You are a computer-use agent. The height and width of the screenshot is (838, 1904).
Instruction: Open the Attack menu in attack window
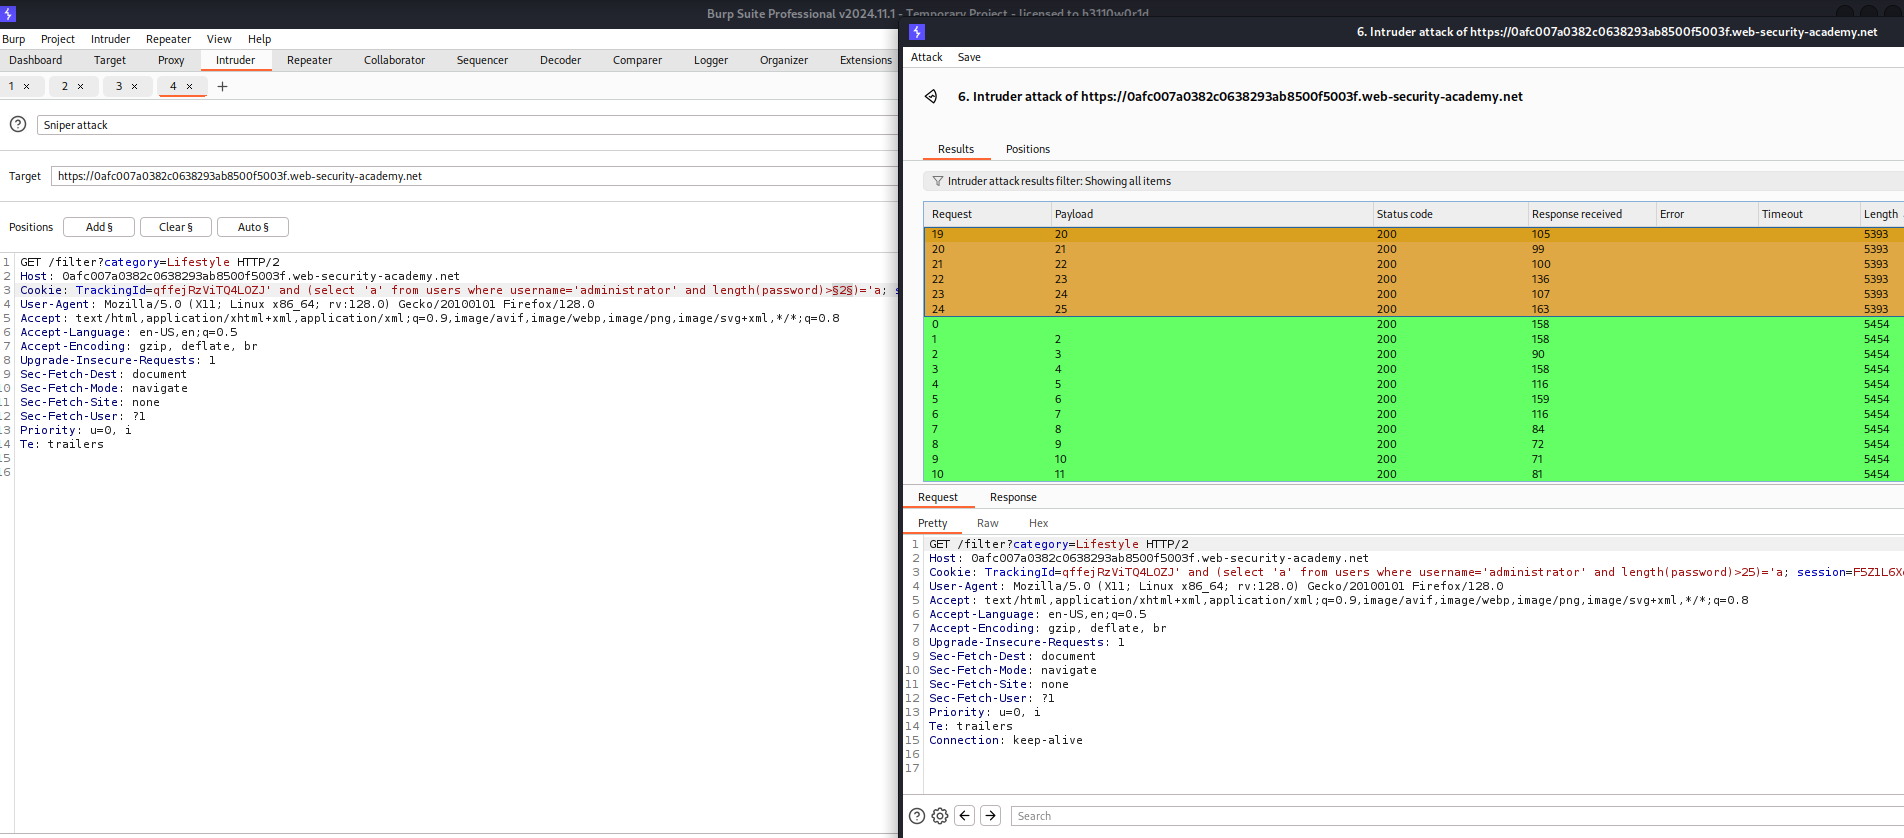click(x=927, y=58)
